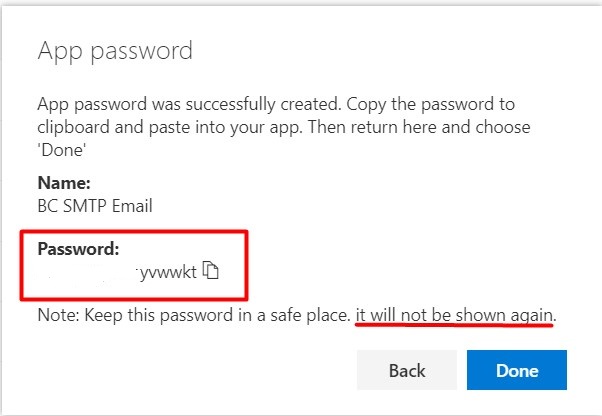Click blank area left of Back button
The image size is (602, 416).
coord(200,370)
